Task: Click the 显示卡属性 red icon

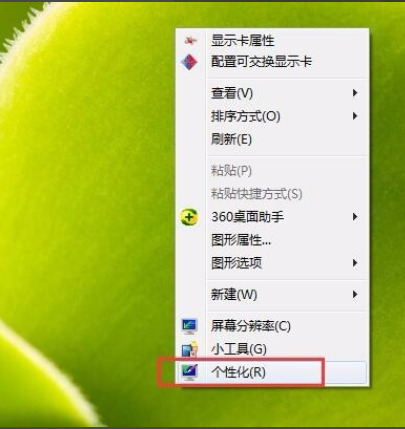Action: [190, 41]
